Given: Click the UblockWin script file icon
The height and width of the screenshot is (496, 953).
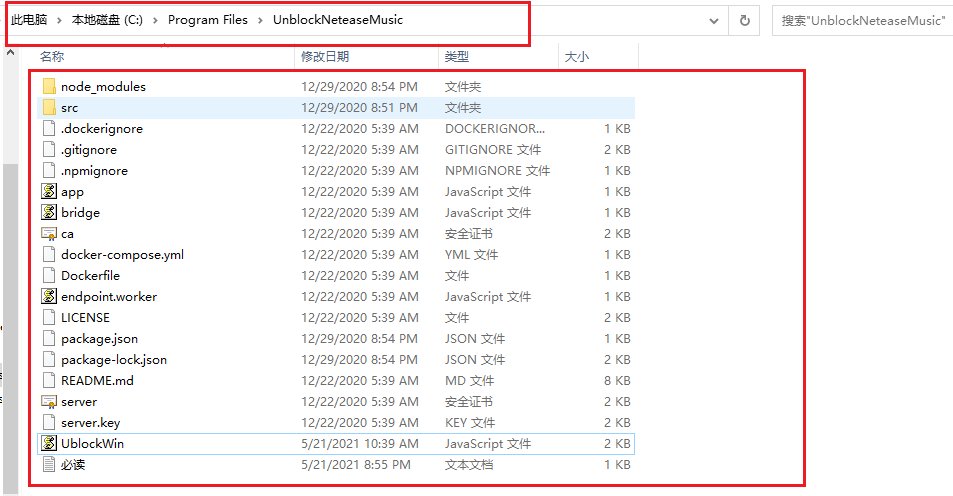Looking at the screenshot, I should click(49, 443).
